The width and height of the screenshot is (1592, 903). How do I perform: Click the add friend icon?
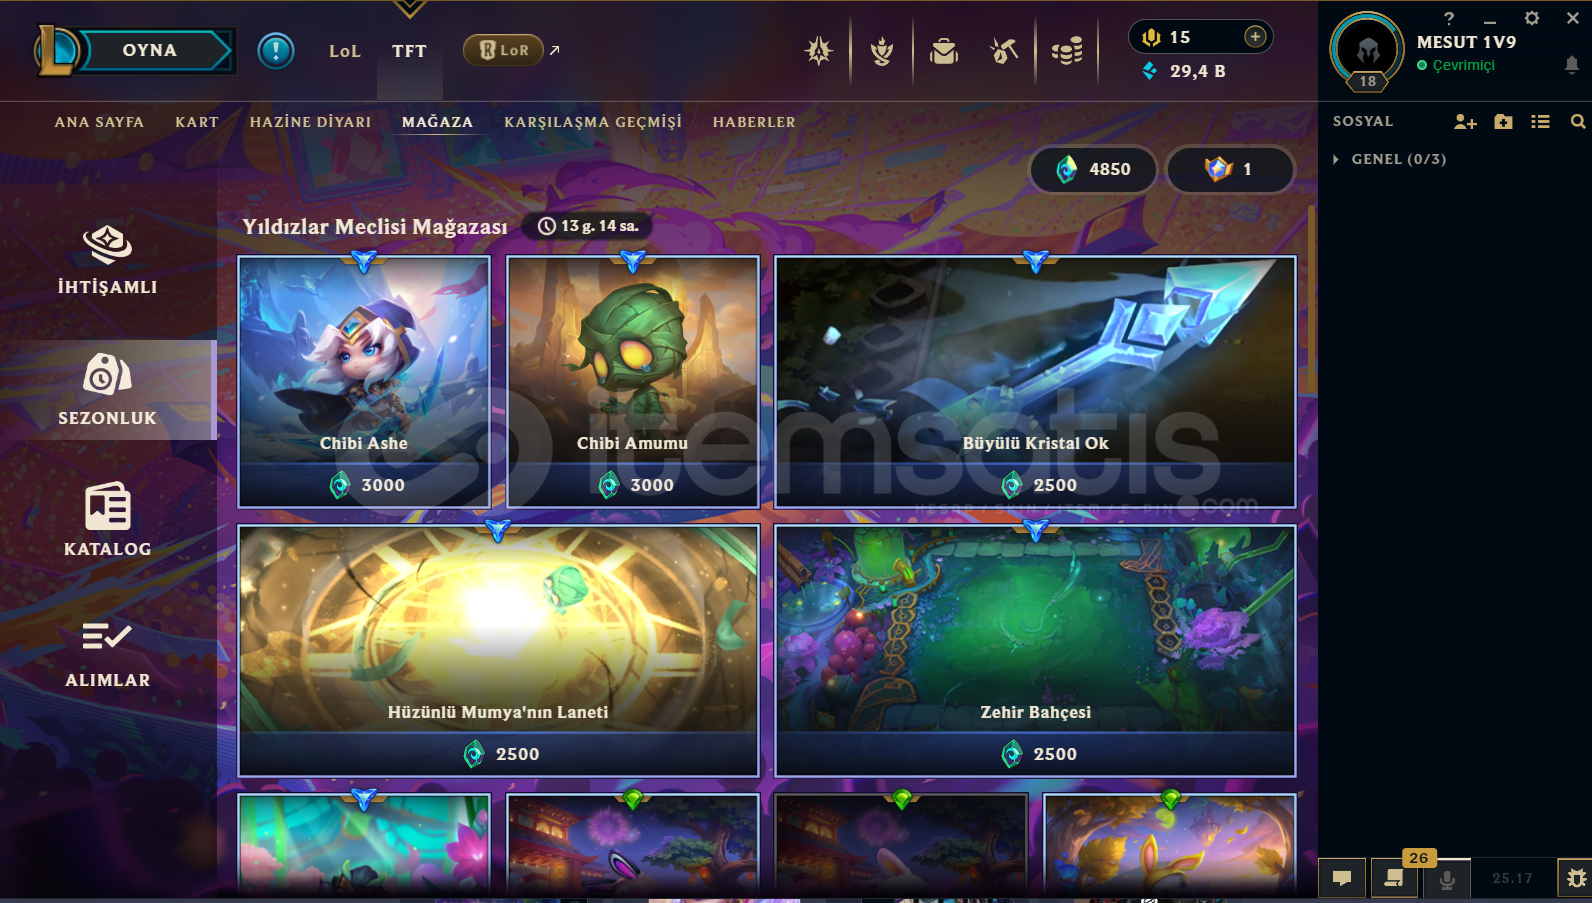tap(1465, 121)
